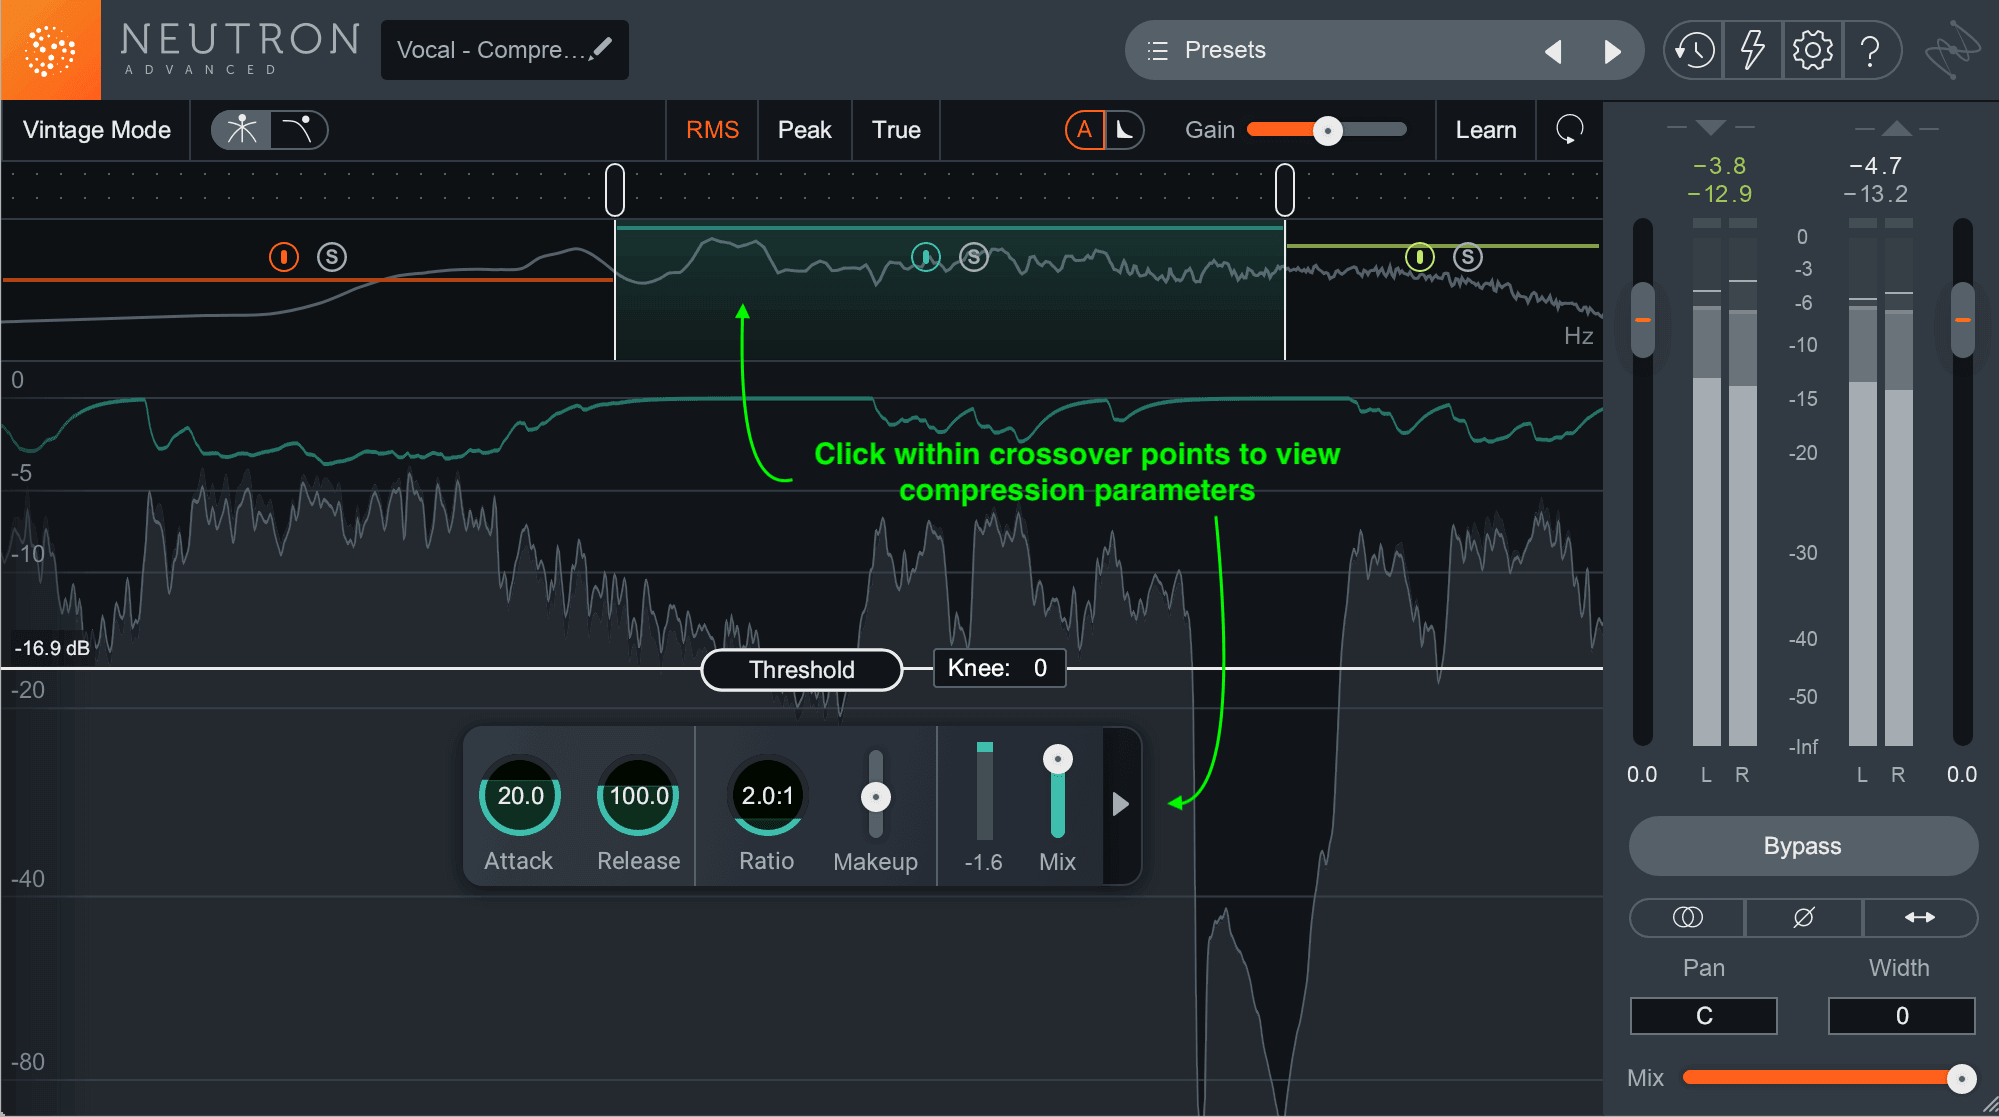Select the previous preset arrow
Viewport: 1999px width, 1117px height.
click(x=1553, y=51)
